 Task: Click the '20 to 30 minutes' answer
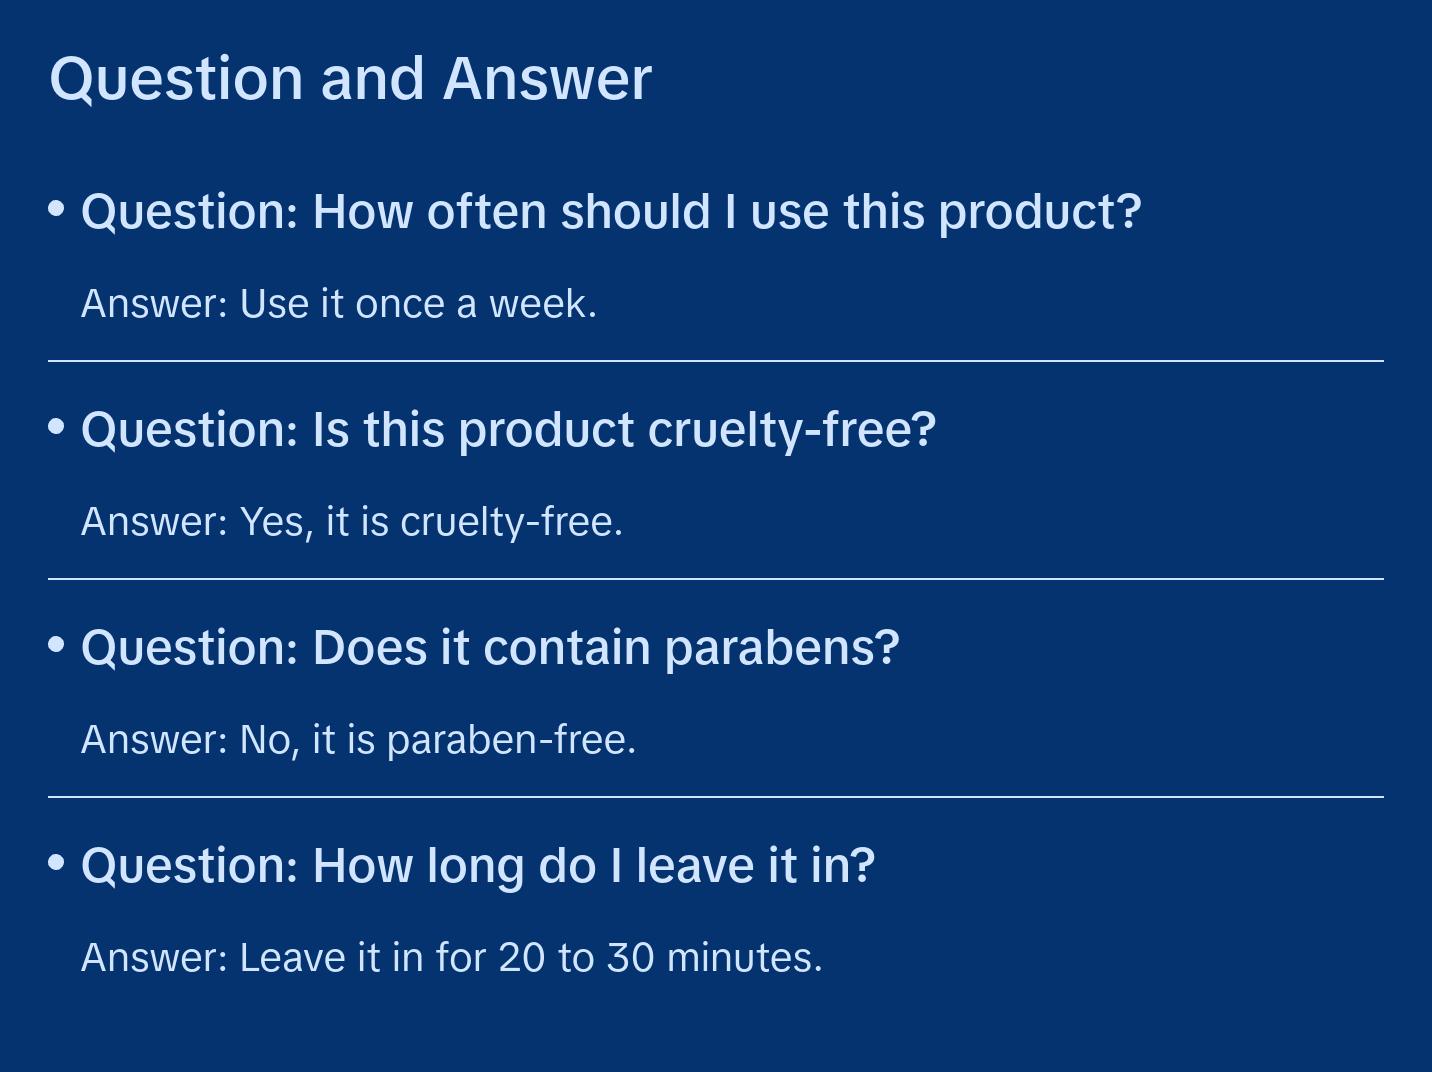click(452, 958)
